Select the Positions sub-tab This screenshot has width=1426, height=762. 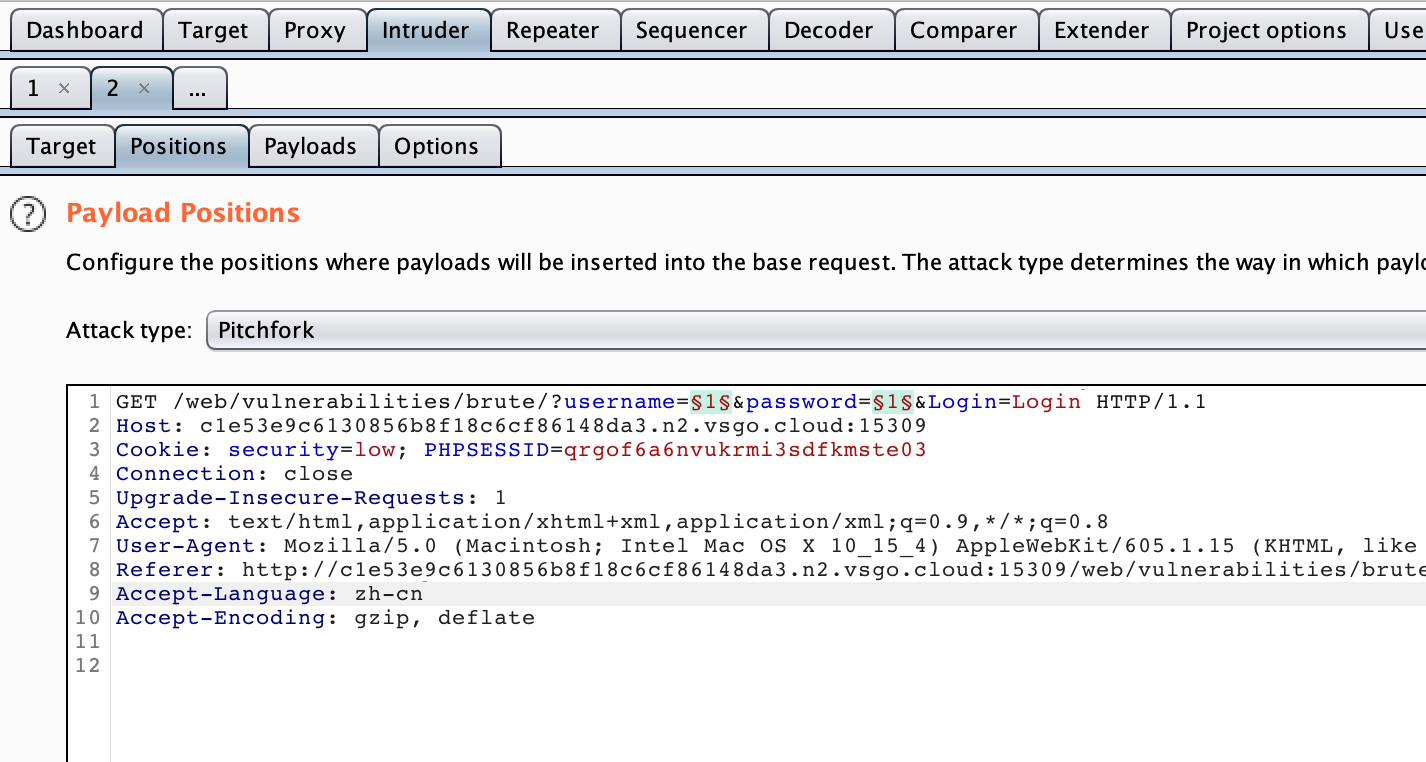(179, 146)
